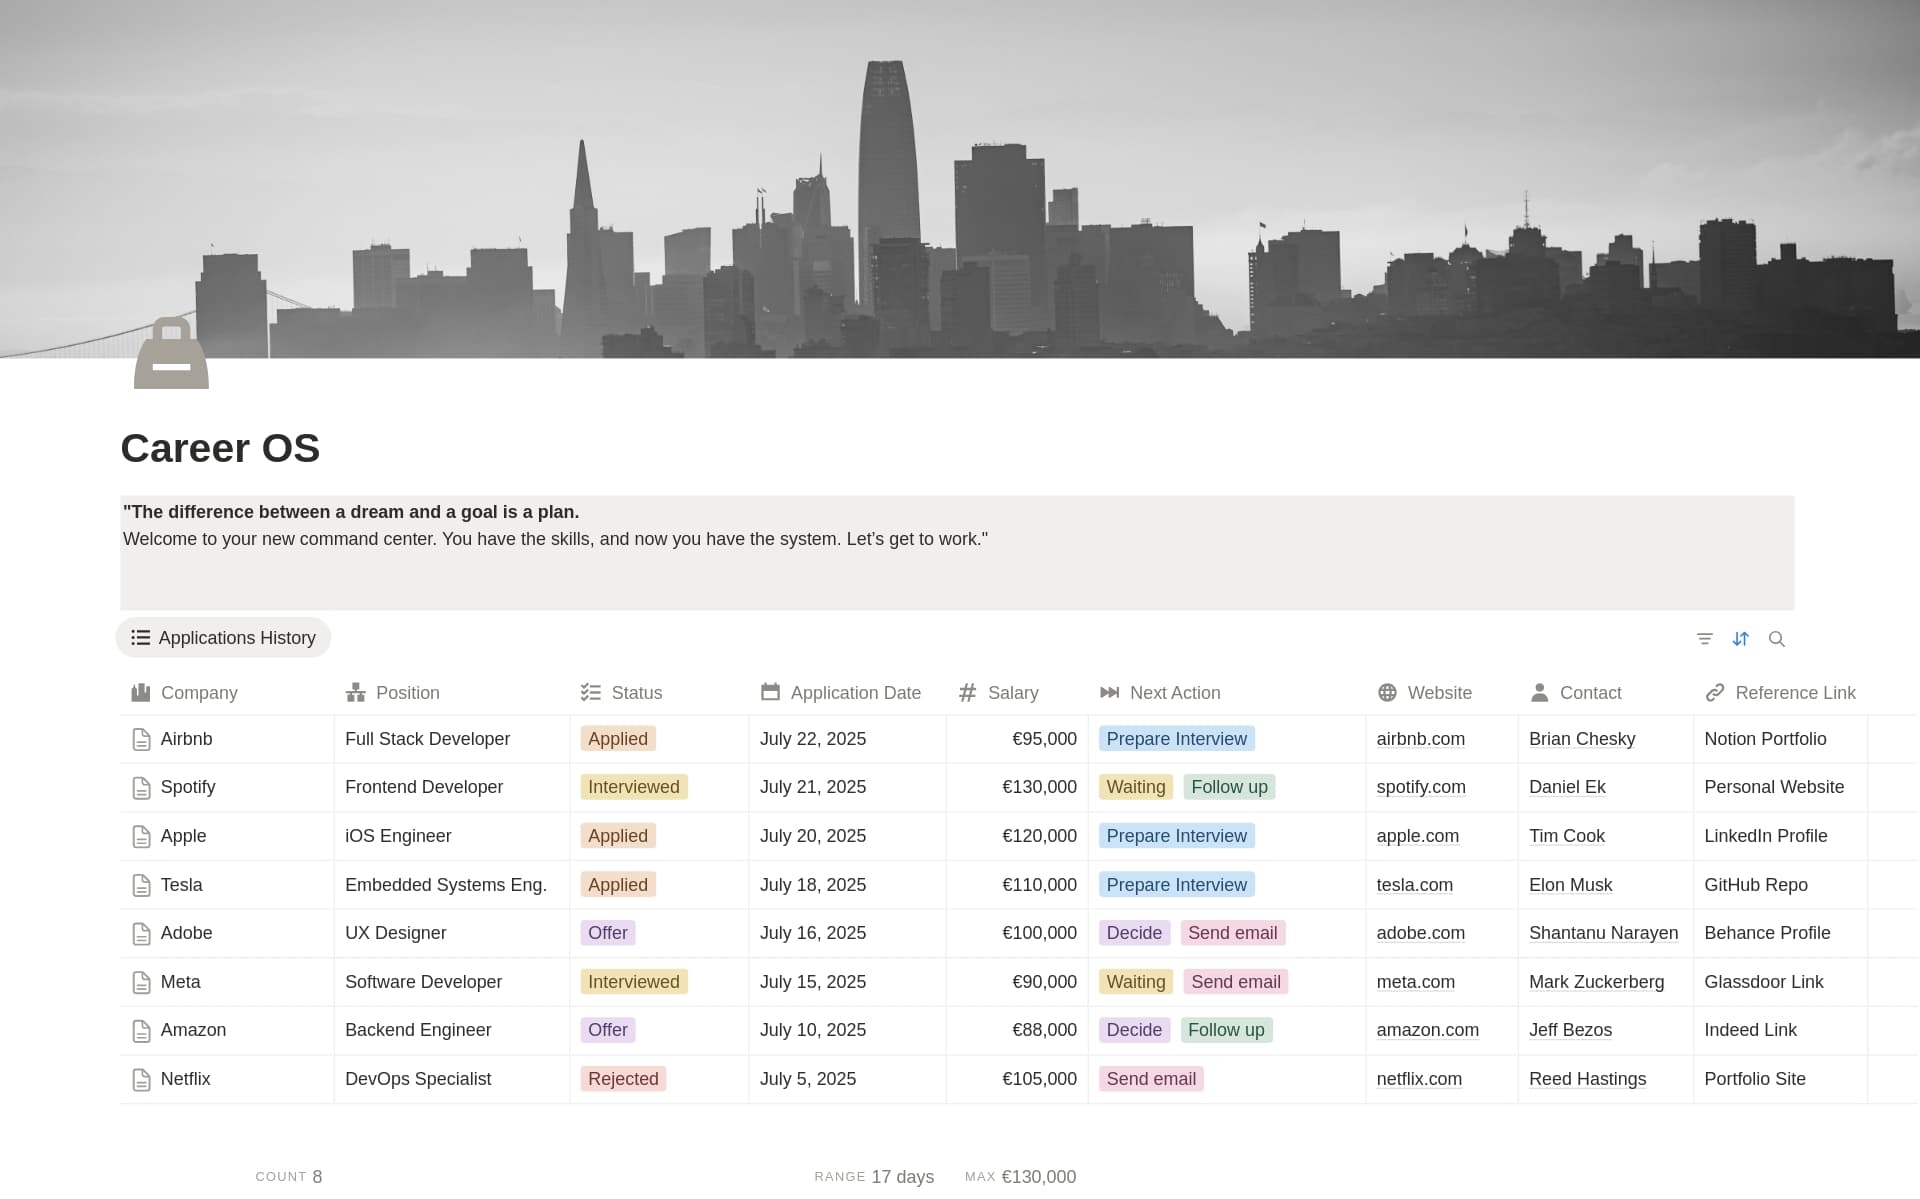This screenshot has width=1920, height=1199.
Task: Open the Airbnb row page icon
Action: pos(141,739)
